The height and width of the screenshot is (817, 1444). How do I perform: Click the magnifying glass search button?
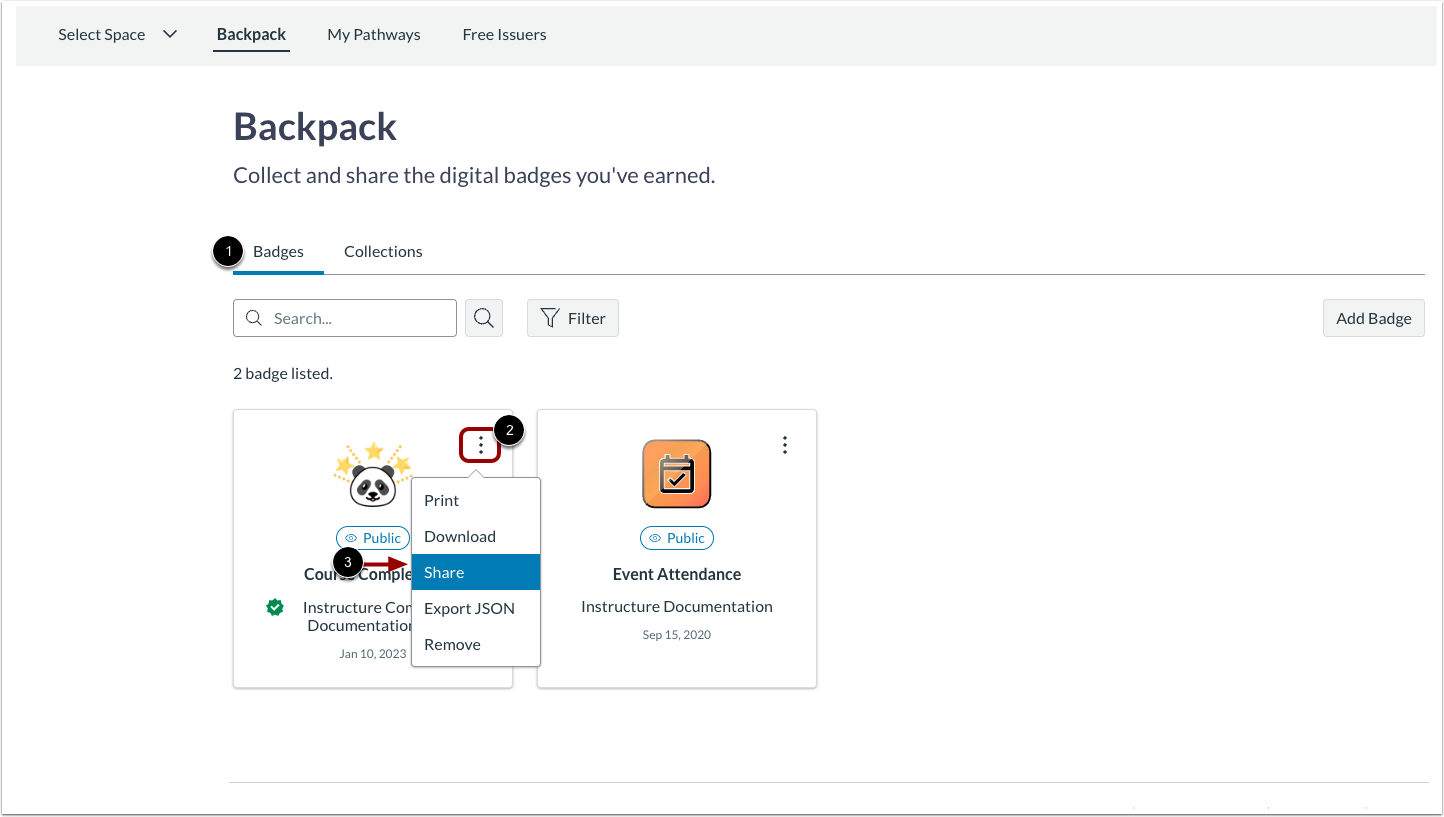[484, 318]
